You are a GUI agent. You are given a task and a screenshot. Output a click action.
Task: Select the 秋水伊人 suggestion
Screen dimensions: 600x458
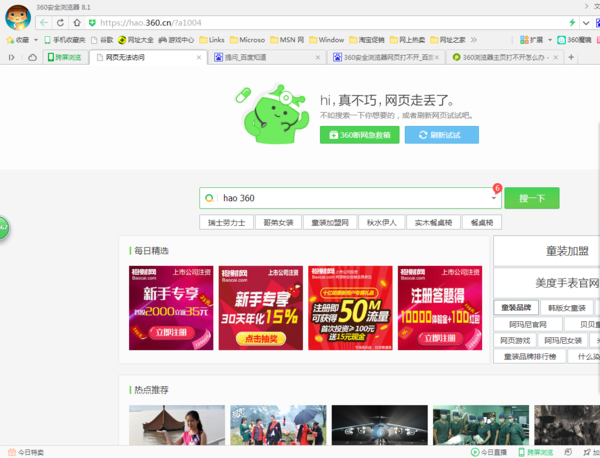(382, 222)
